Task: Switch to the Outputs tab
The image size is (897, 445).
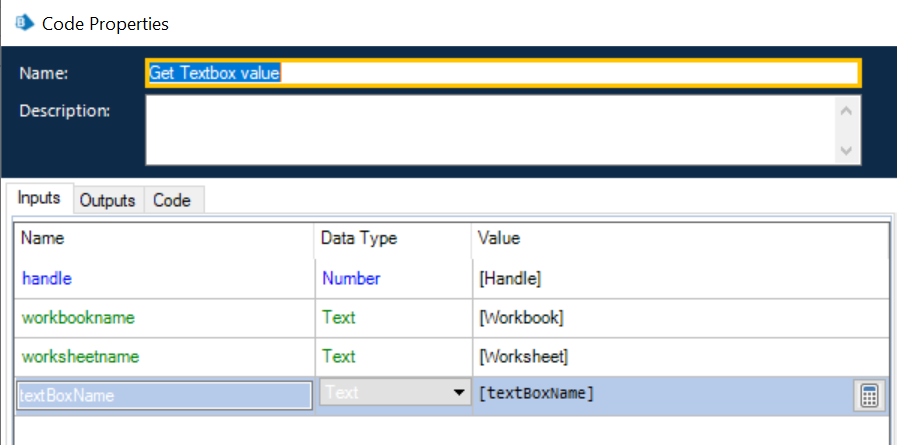Action: click(x=108, y=200)
